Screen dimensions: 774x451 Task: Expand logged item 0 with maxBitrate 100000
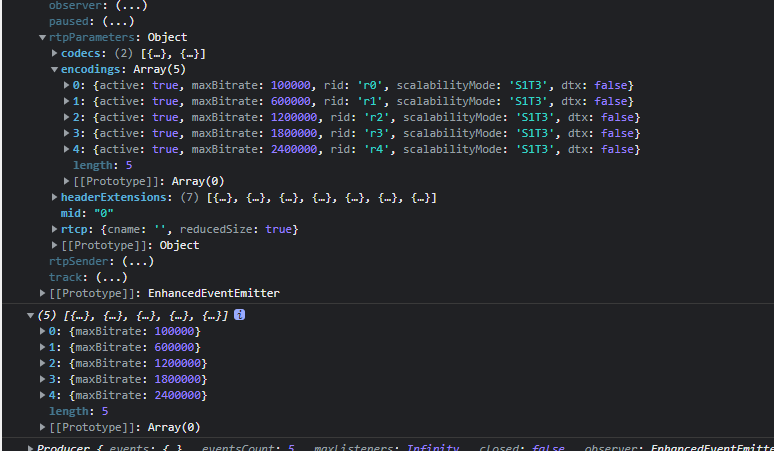tap(42, 331)
